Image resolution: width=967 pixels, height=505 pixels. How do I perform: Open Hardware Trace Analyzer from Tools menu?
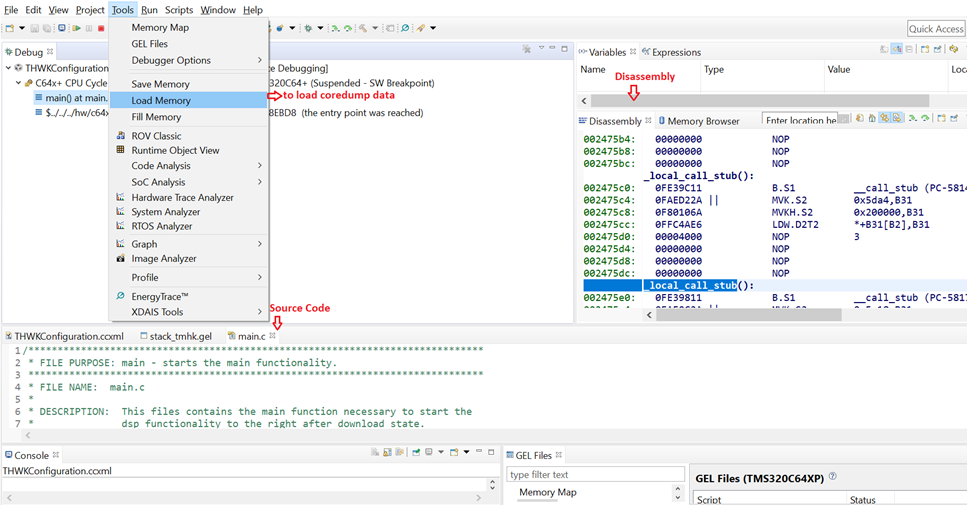click(188, 197)
